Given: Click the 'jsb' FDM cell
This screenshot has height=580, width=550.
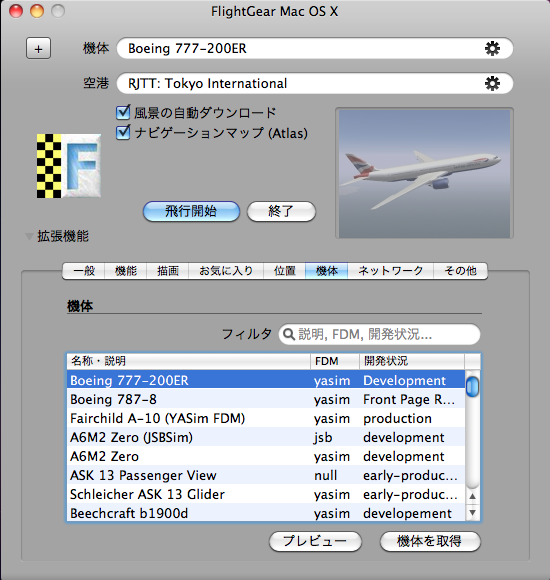Looking at the screenshot, I should (x=323, y=438).
